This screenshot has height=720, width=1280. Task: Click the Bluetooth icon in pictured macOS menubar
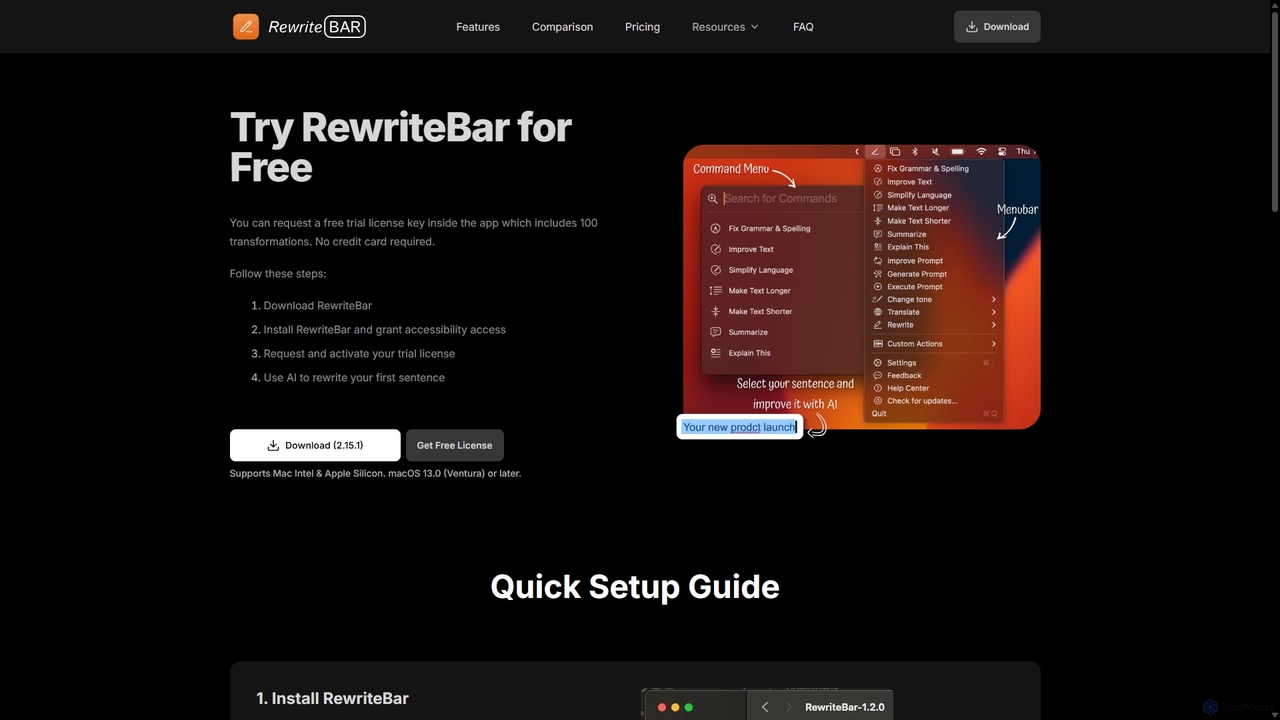point(915,152)
